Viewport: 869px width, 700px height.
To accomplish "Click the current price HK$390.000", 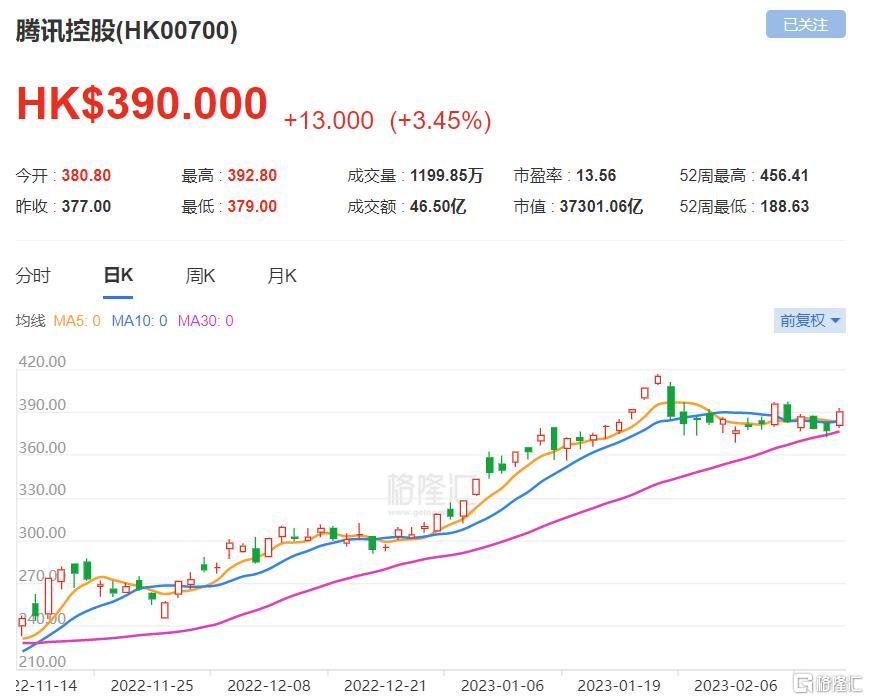I will (142, 104).
